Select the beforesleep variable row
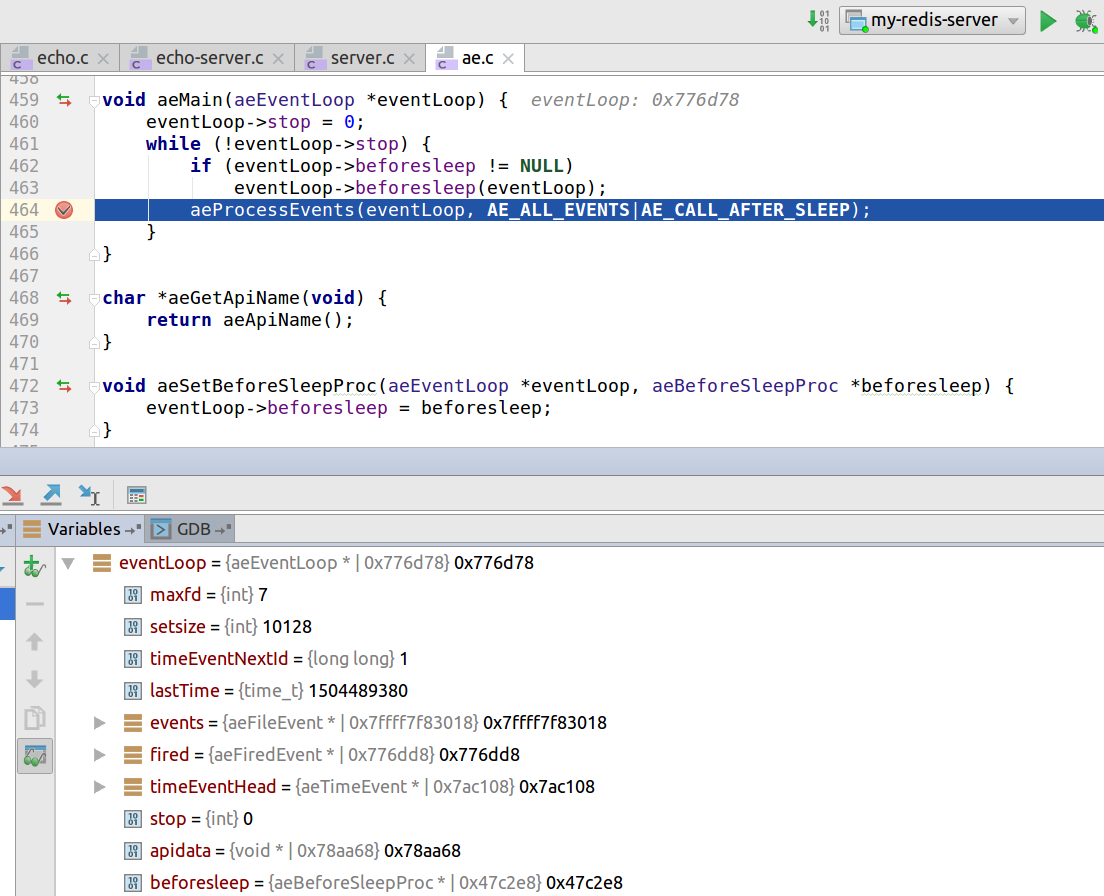Screen dimensions: 1104x896 [x=579, y=883]
